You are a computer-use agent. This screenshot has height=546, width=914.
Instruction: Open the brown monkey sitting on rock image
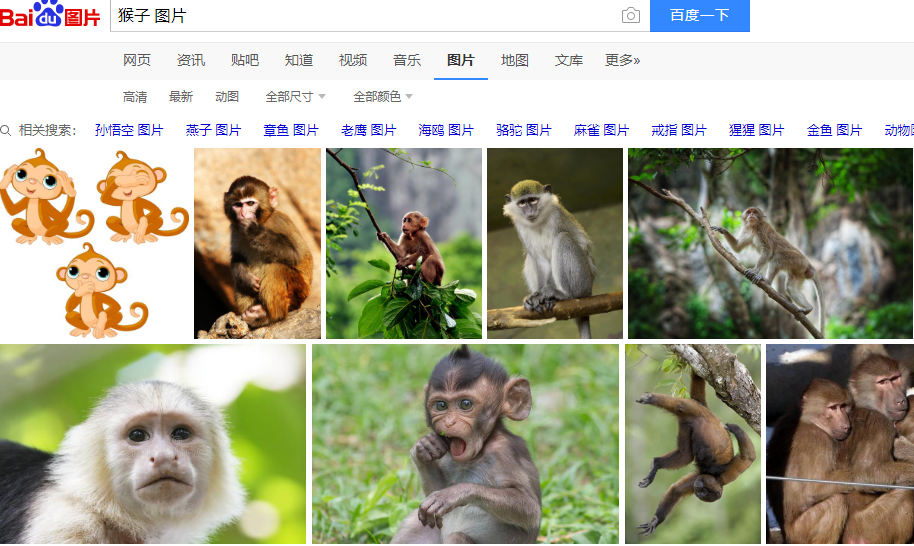pos(257,244)
